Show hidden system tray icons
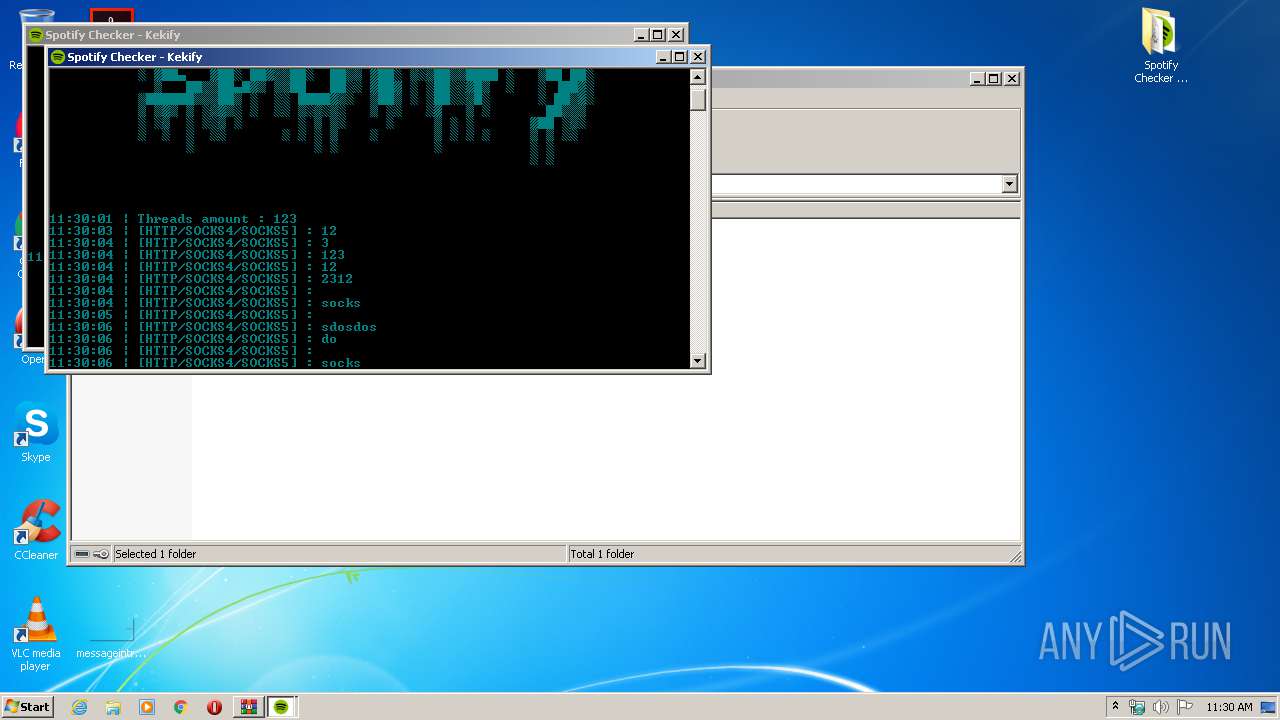Viewport: 1280px width, 720px height. point(1115,706)
